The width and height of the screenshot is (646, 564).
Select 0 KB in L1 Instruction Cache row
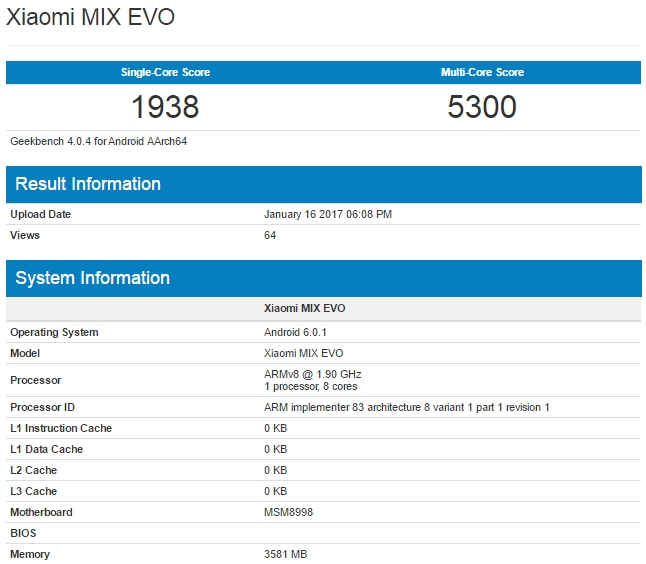(276, 428)
